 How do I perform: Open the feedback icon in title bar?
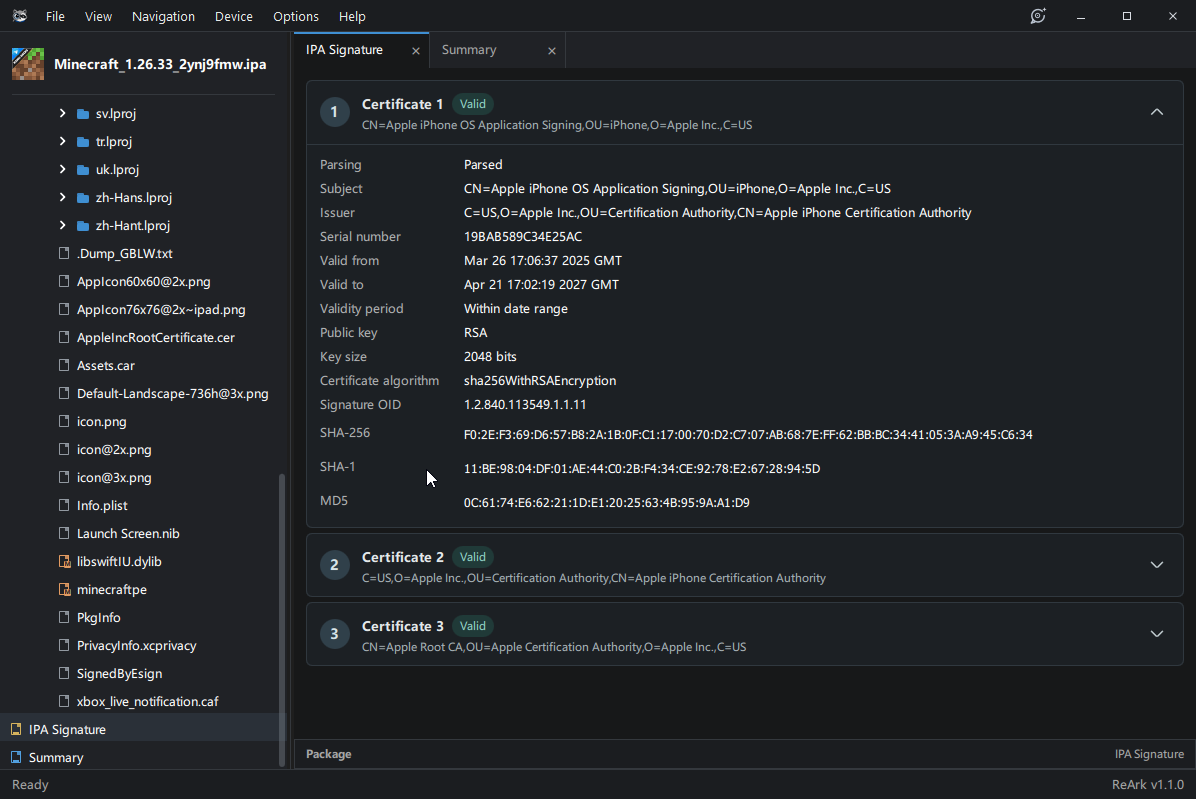[1037, 16]
